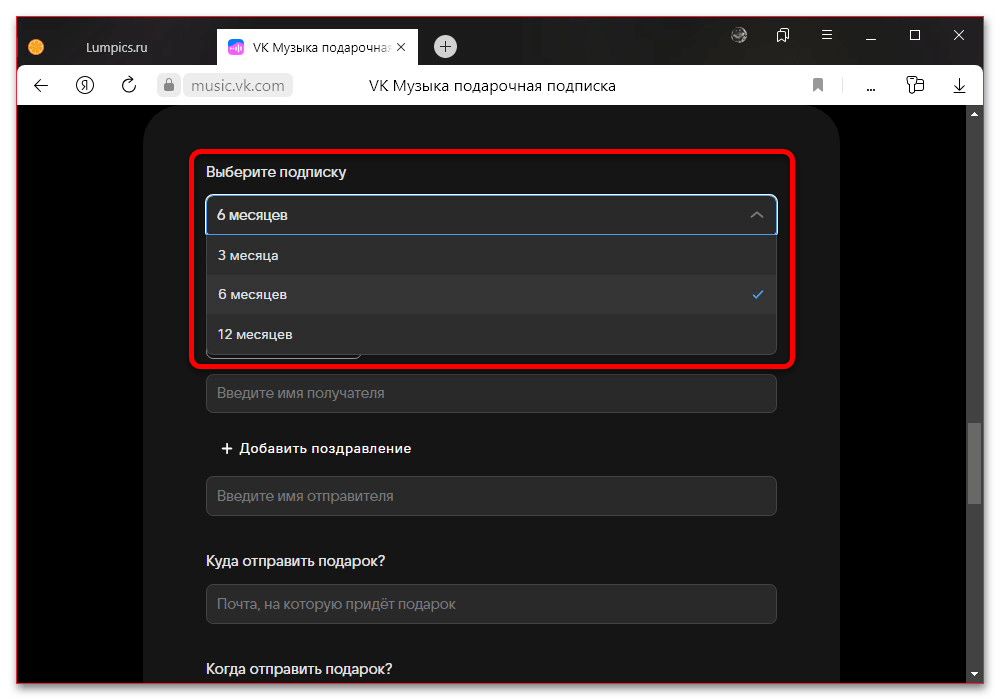Click the scrollbar down arrow

click(974, 673)
